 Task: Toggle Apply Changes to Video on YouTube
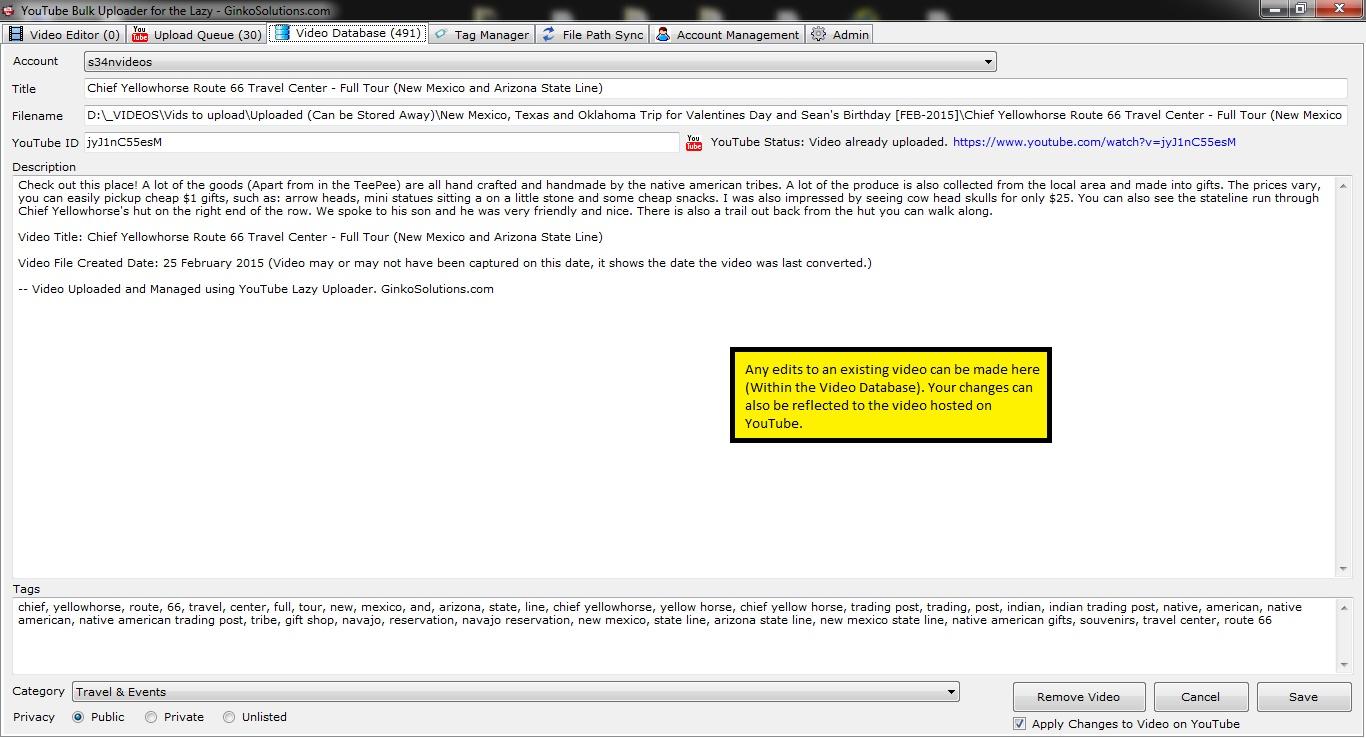[x=1019, y=724]
